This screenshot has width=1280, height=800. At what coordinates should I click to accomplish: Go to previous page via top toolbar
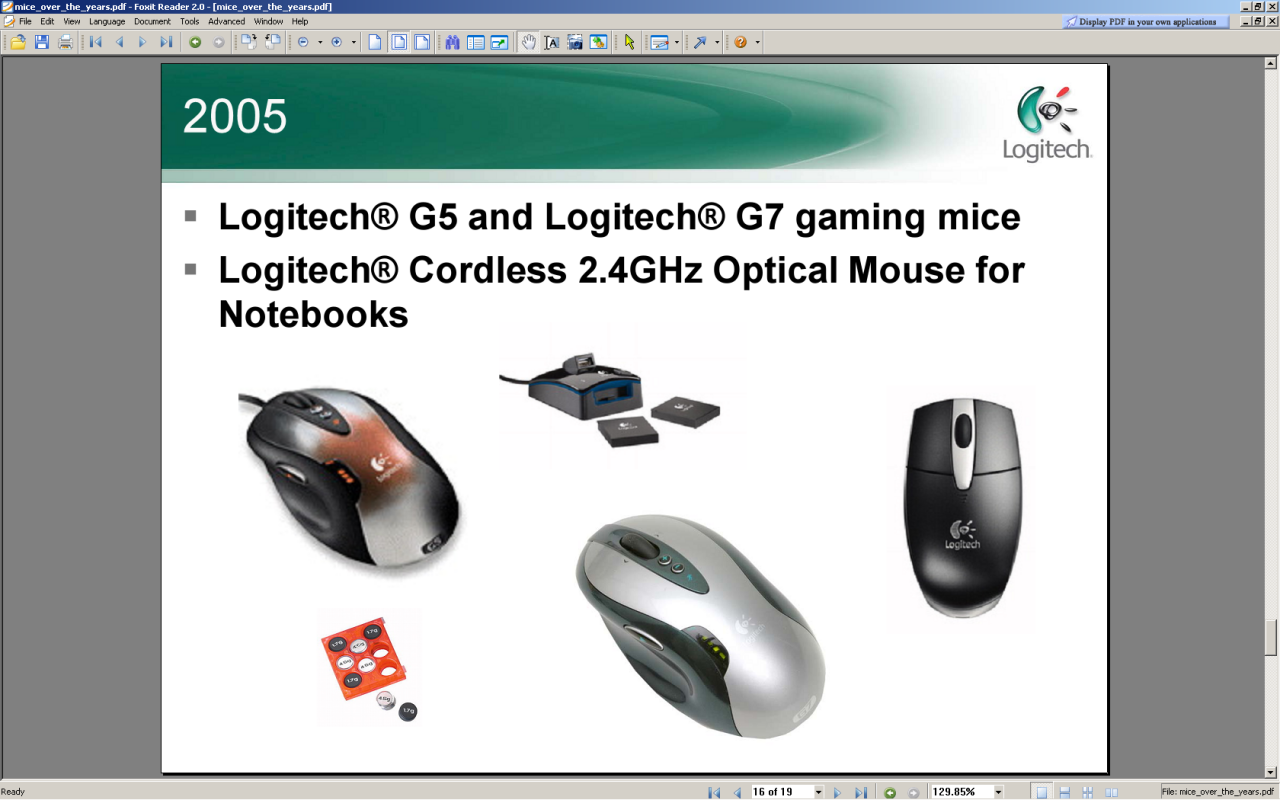[119, 42]
